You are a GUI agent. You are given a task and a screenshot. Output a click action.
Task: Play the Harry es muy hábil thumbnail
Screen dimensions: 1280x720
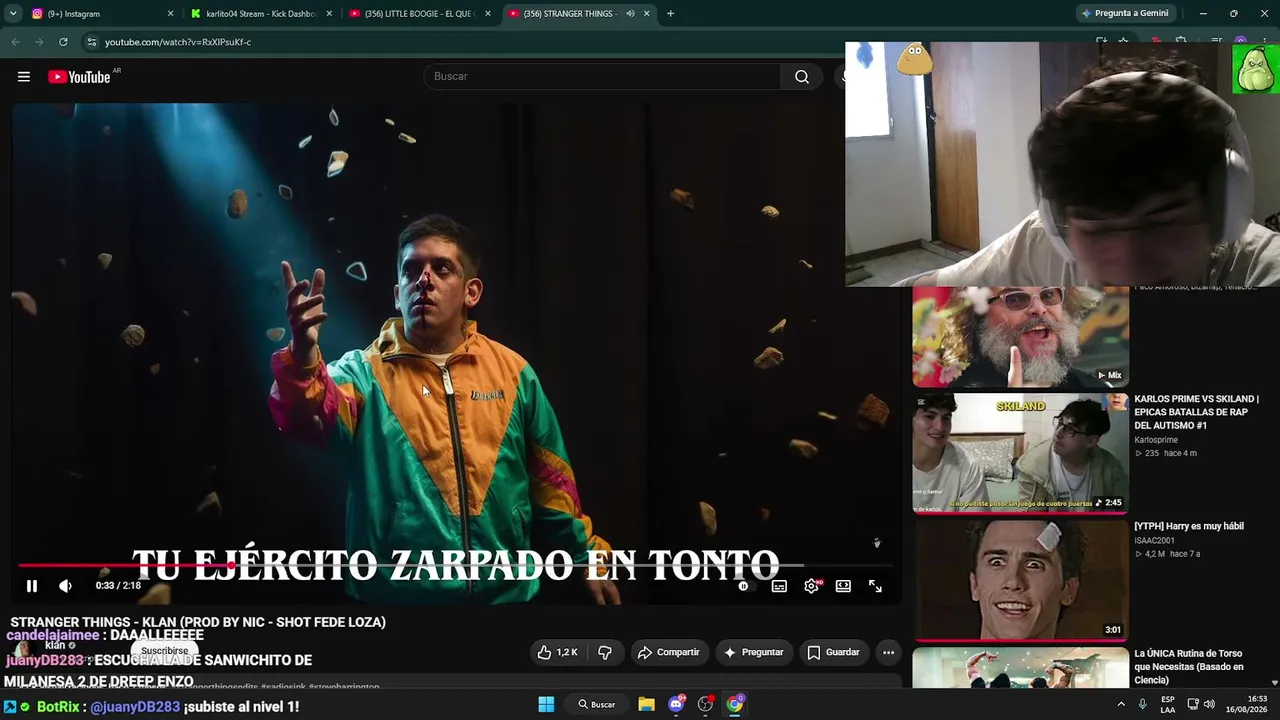(1020, 580)
